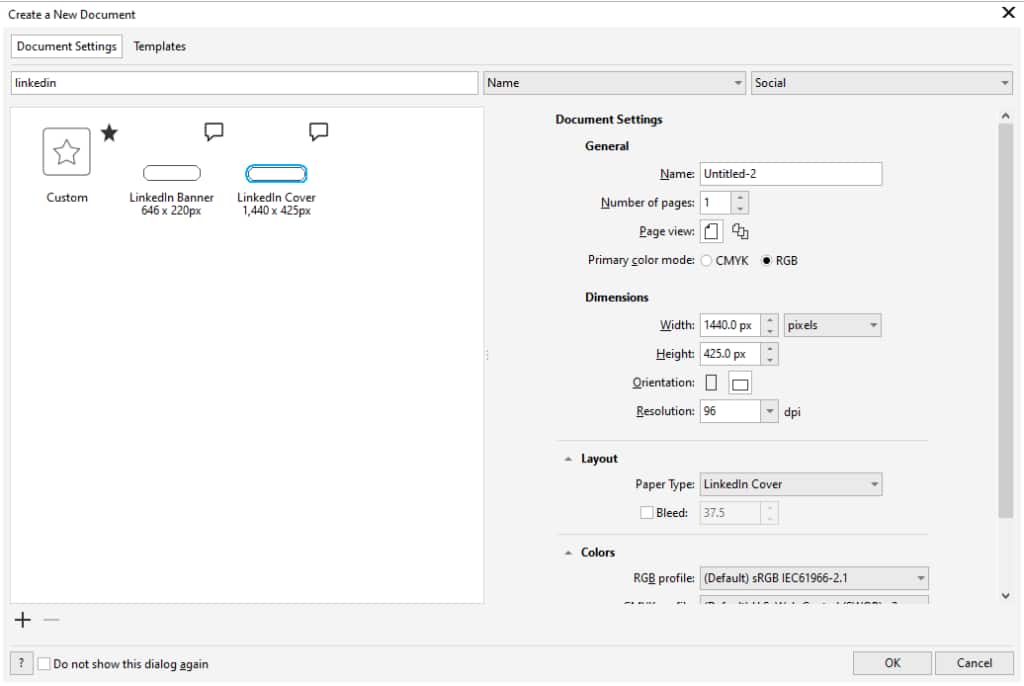
Task: Switch to the Templates tab
Action: [x=160, y=46]
